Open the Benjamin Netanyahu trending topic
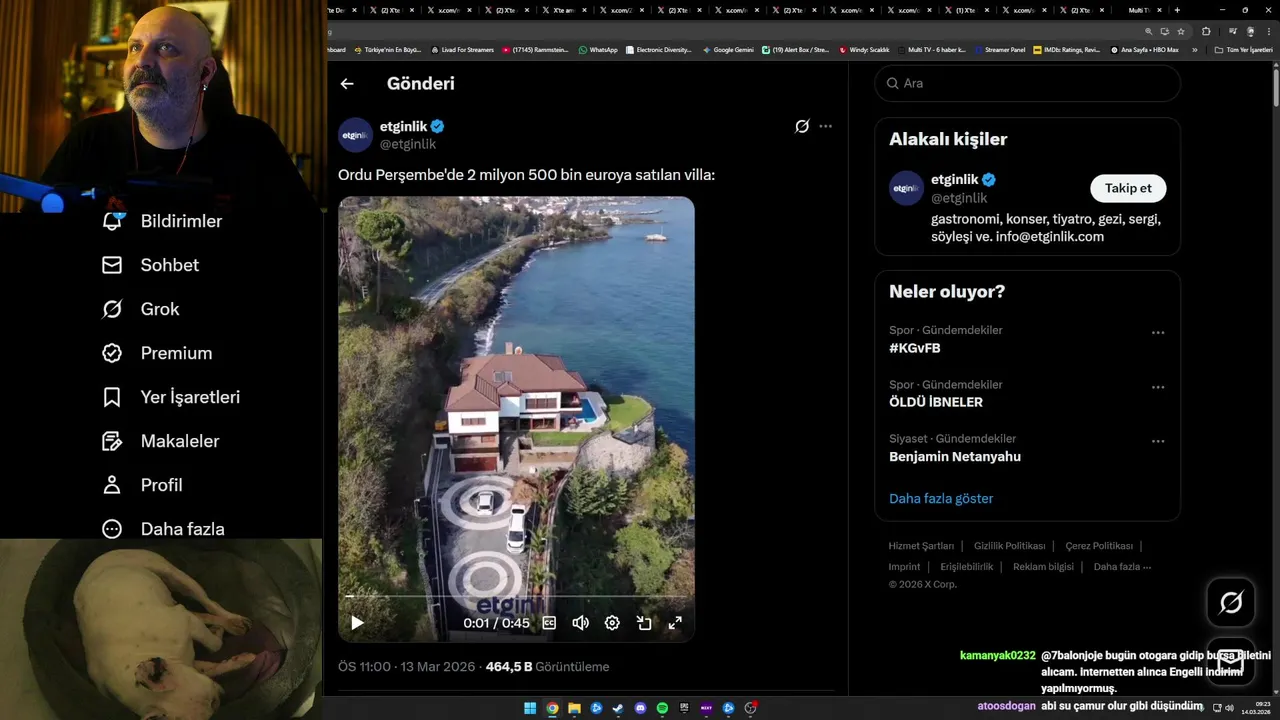This screenshot has width=1280, height=720. pos(955,456)
